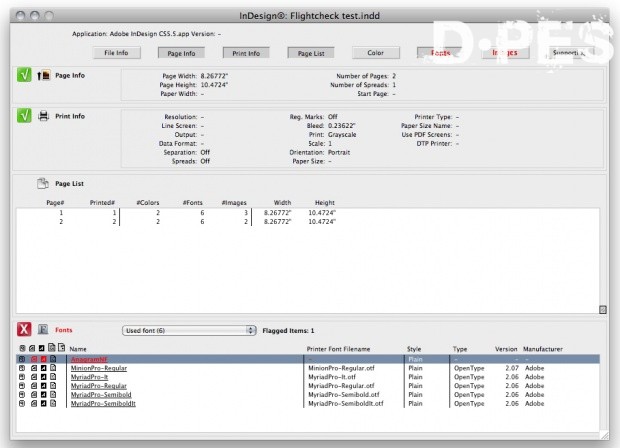Viewport: 620px width, 448px height.
Task: Switch to the Color section
Action: [376, 53]
